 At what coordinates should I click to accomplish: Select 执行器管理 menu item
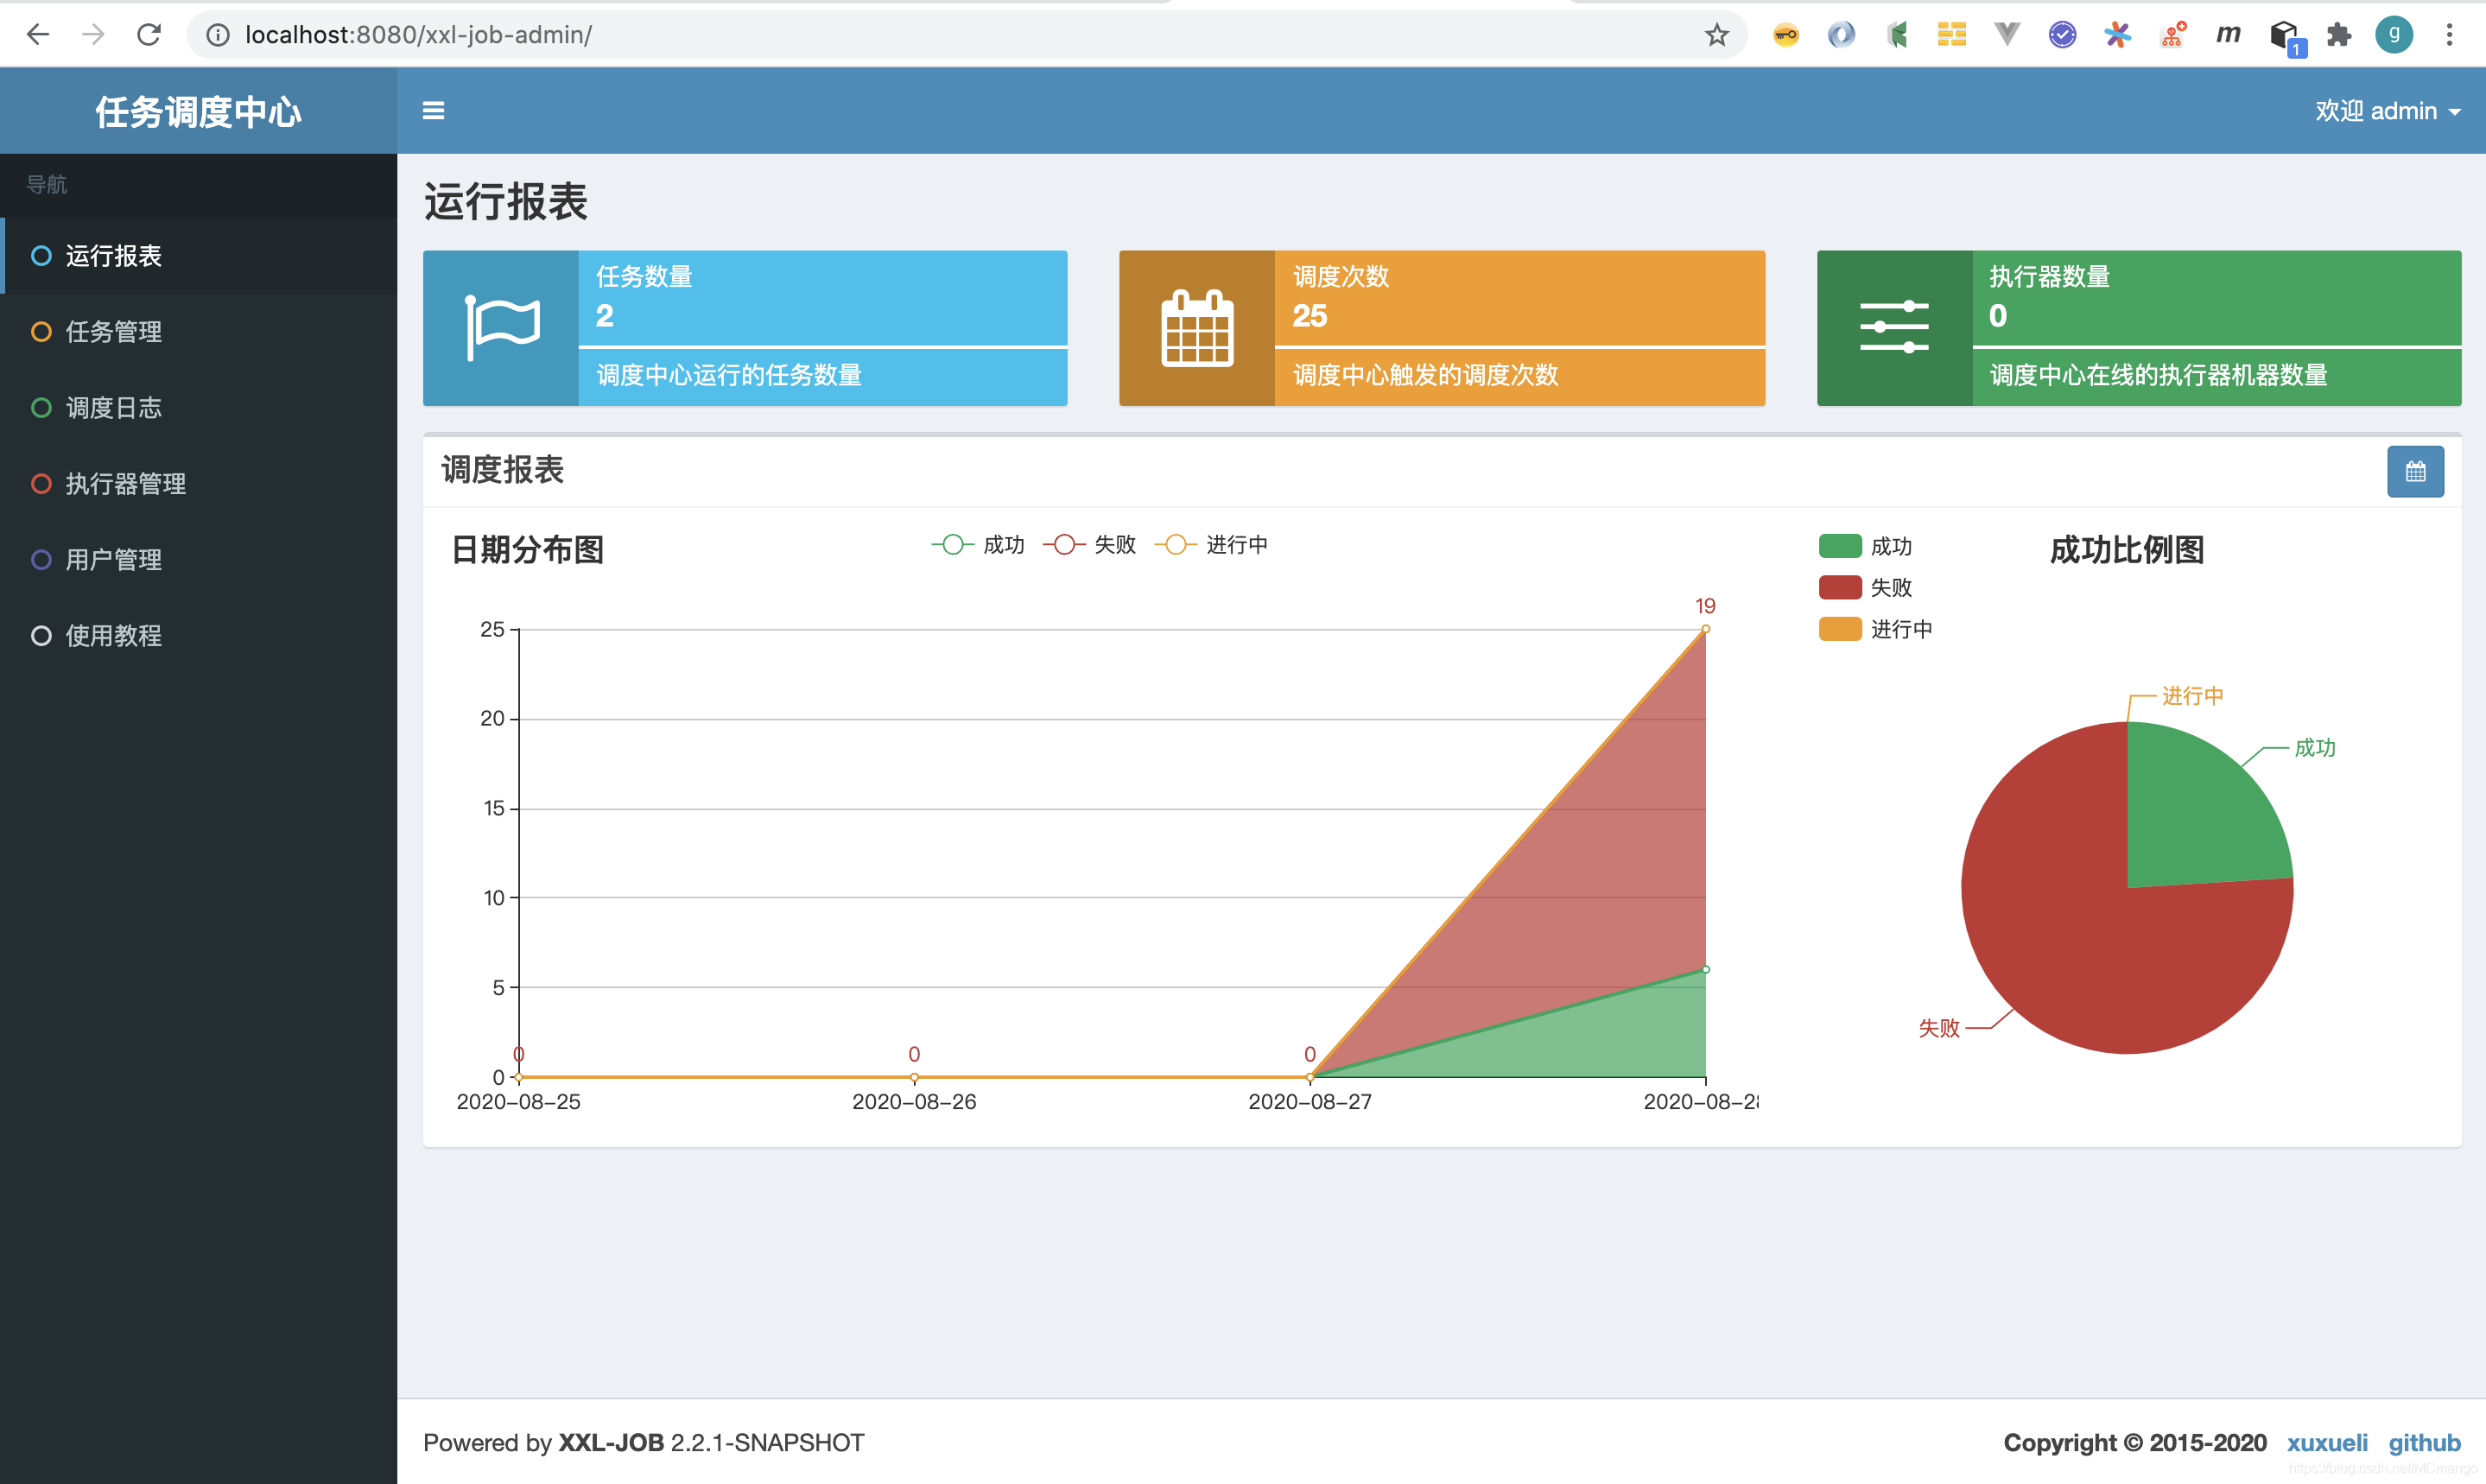coord(199,484)
